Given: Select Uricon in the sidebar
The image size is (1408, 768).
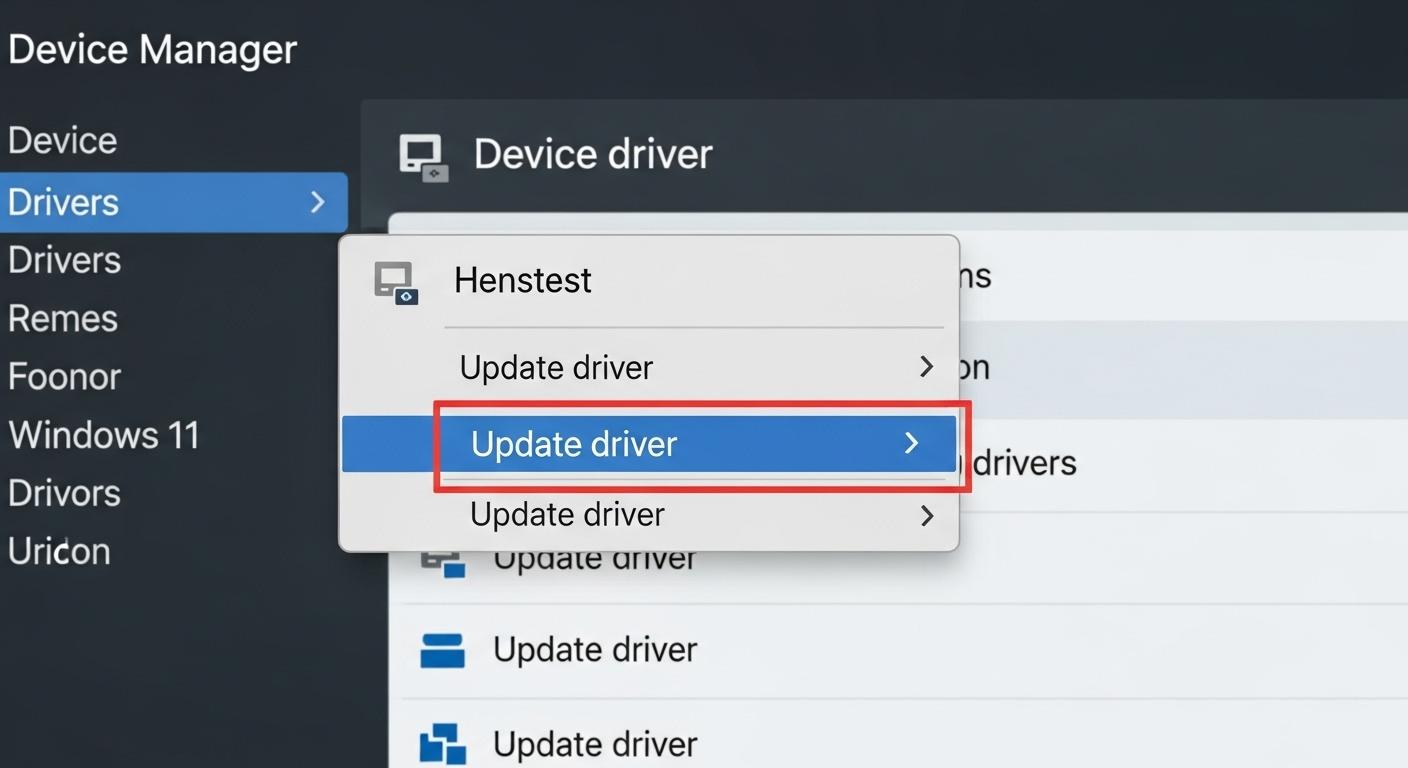Looking at the screenshot, I should click(x=59, y=551).
